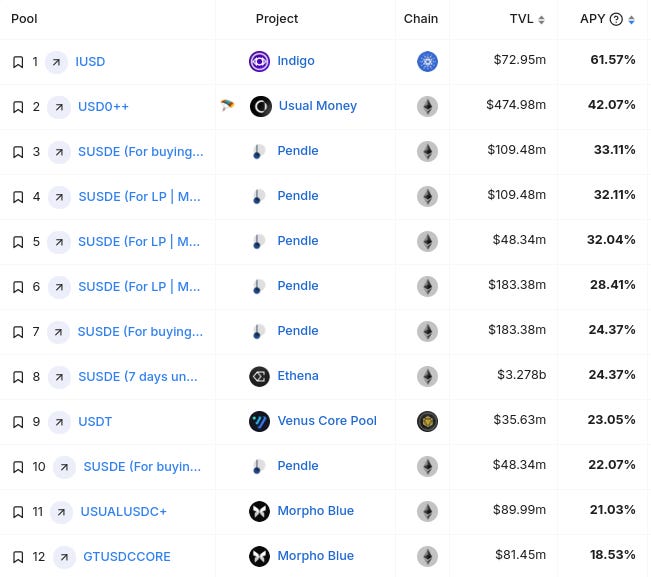Bookmark pool row number 3
This screenshot has width=651, height=577.
[18, 152]
